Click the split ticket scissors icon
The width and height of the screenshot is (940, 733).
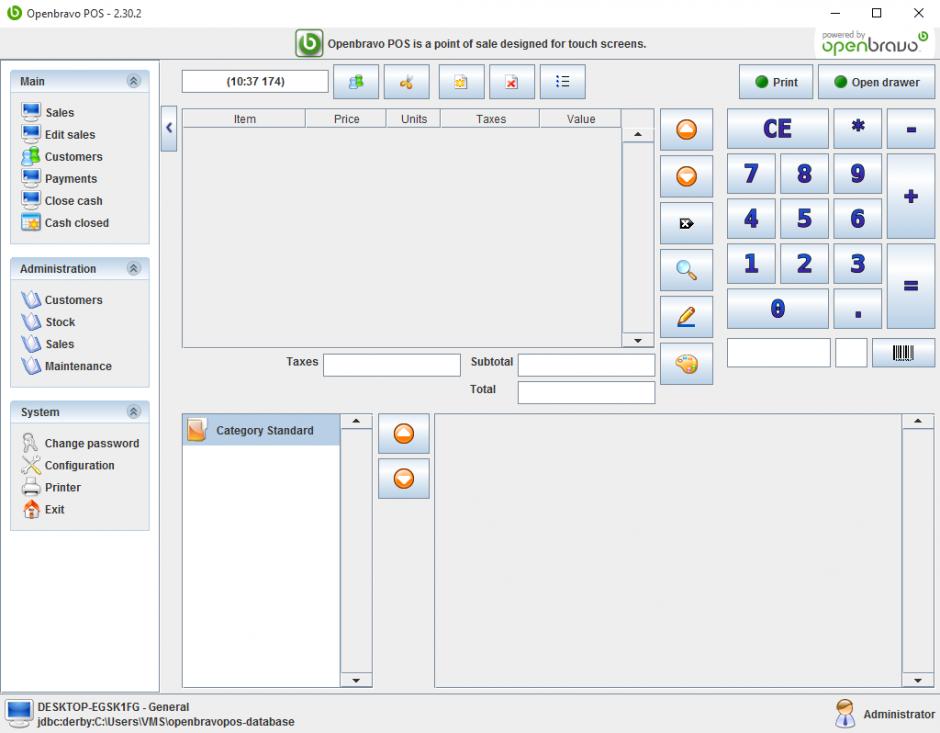click(406, 82)
